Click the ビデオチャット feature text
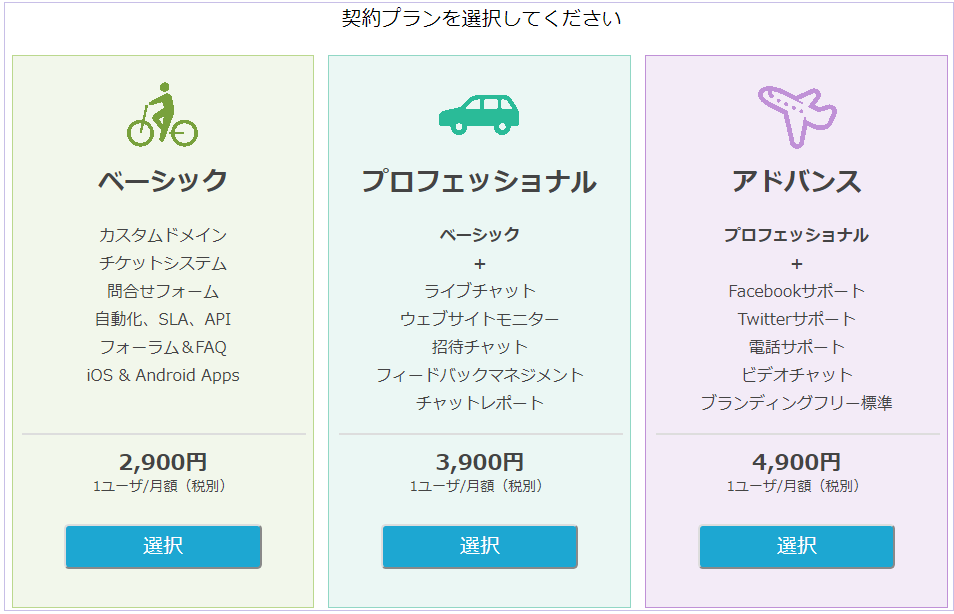Image resolution: width=954 pixels, height=614 pixels. [797, 375]
